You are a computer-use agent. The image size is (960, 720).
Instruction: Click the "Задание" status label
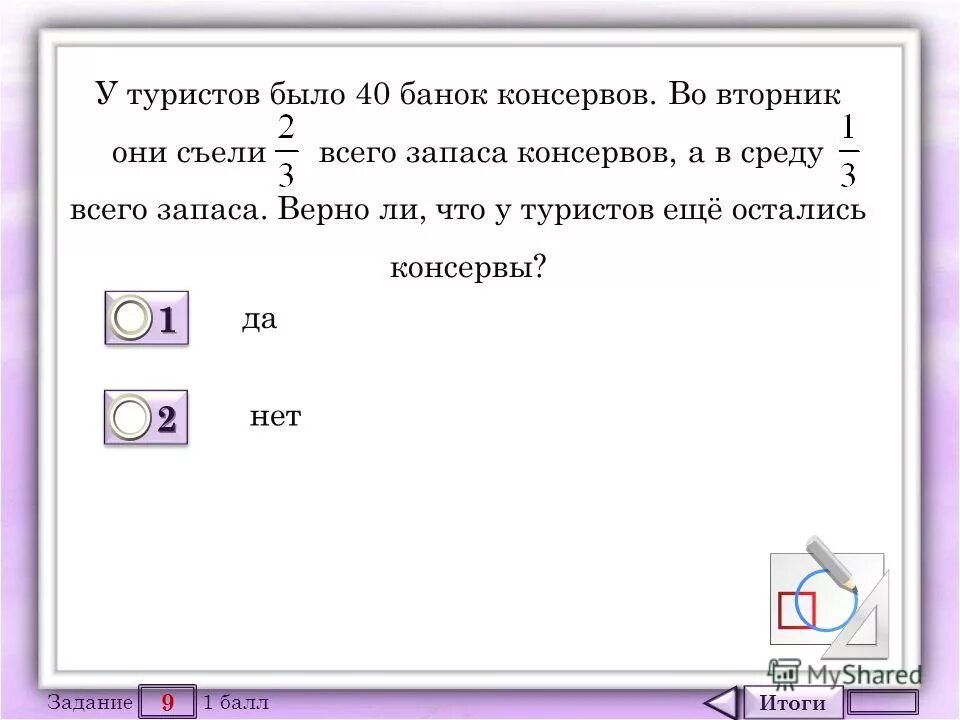pos(90,702)
